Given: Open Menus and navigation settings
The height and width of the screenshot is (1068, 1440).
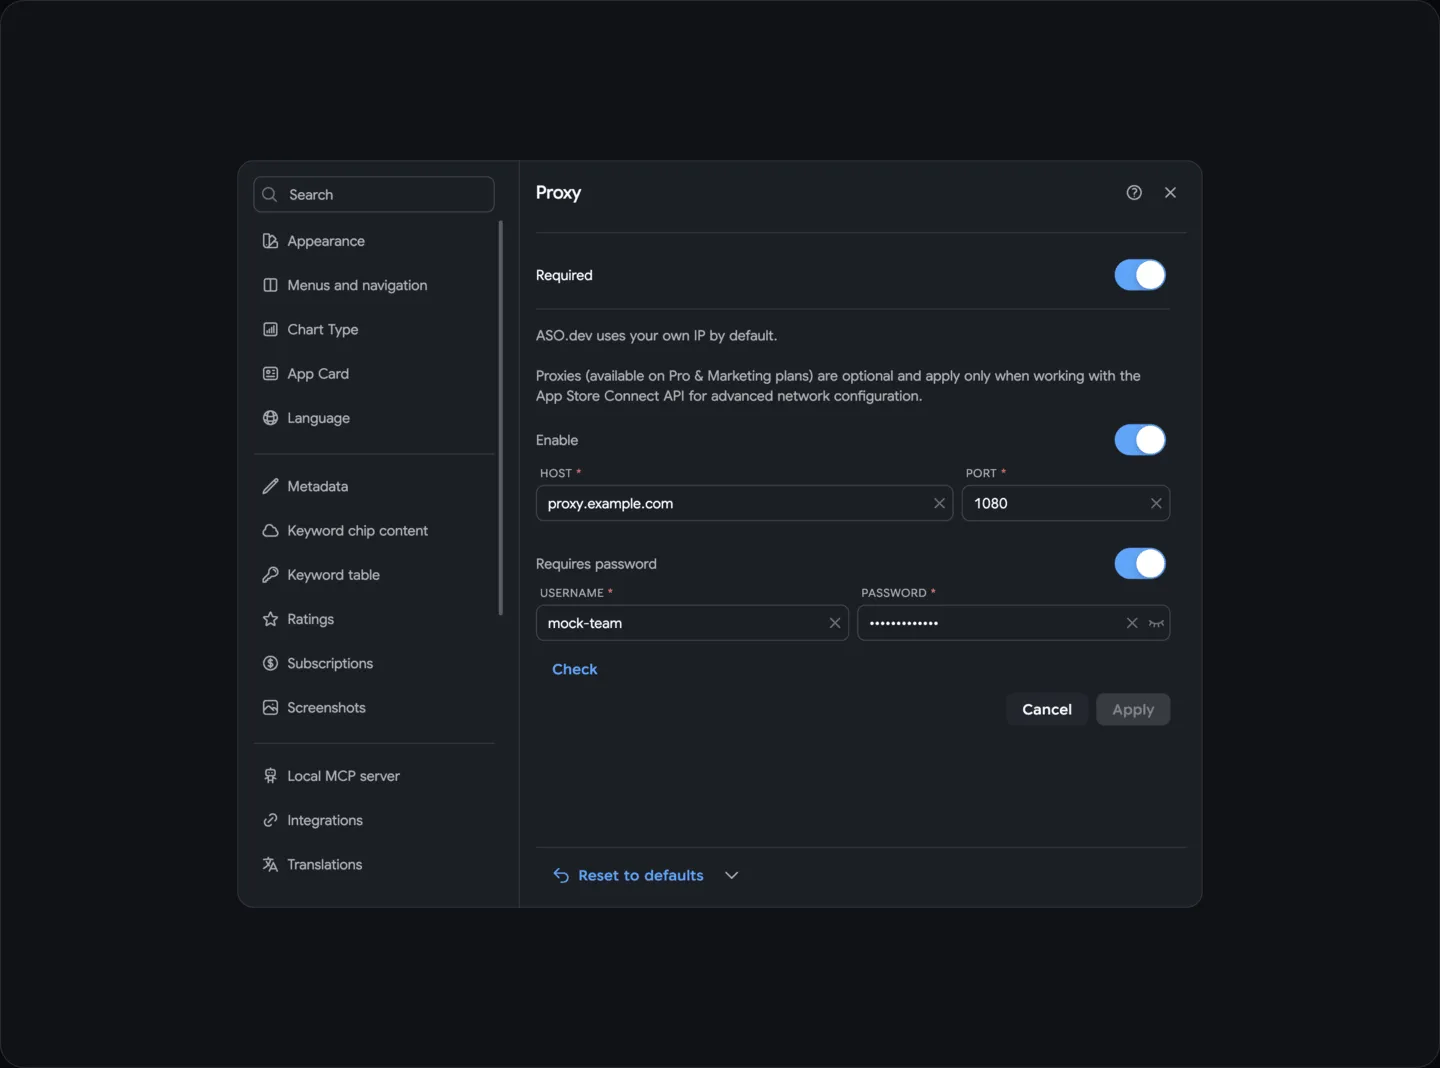Looking at the screenshot, I should 374,286.
